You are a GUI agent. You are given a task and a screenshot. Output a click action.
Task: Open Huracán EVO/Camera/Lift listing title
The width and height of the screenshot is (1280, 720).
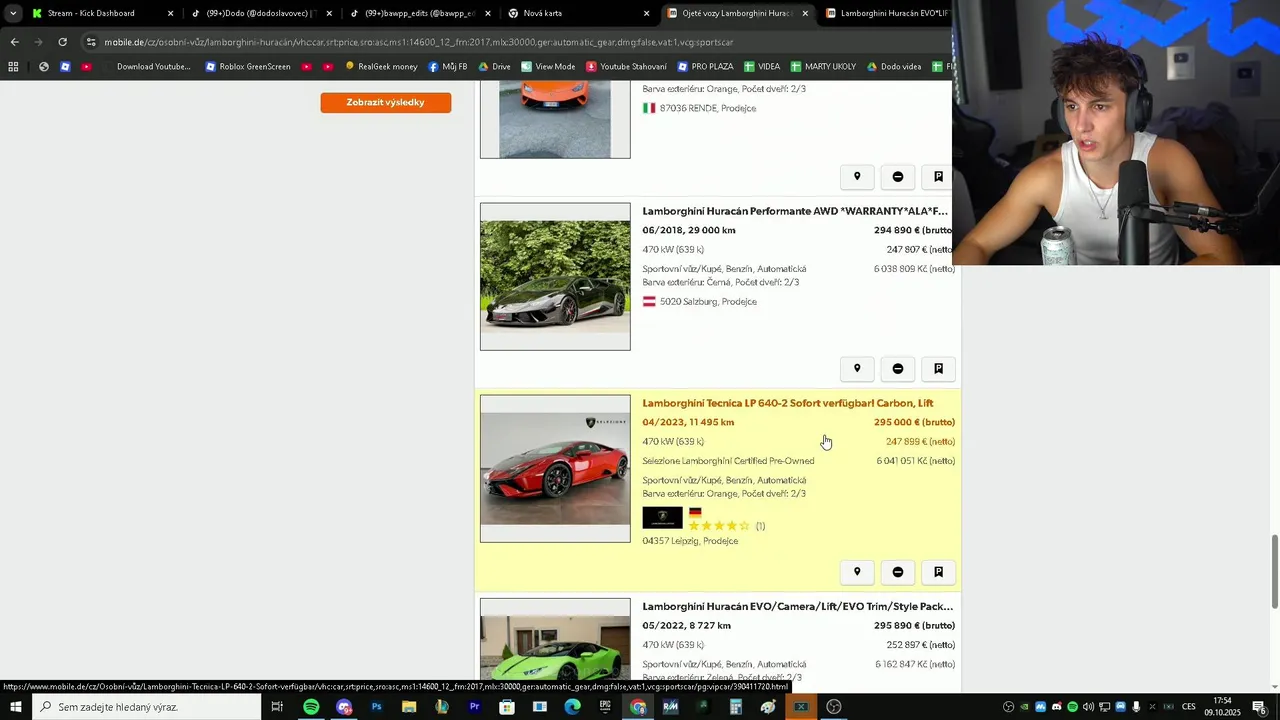tap(798, 606)
